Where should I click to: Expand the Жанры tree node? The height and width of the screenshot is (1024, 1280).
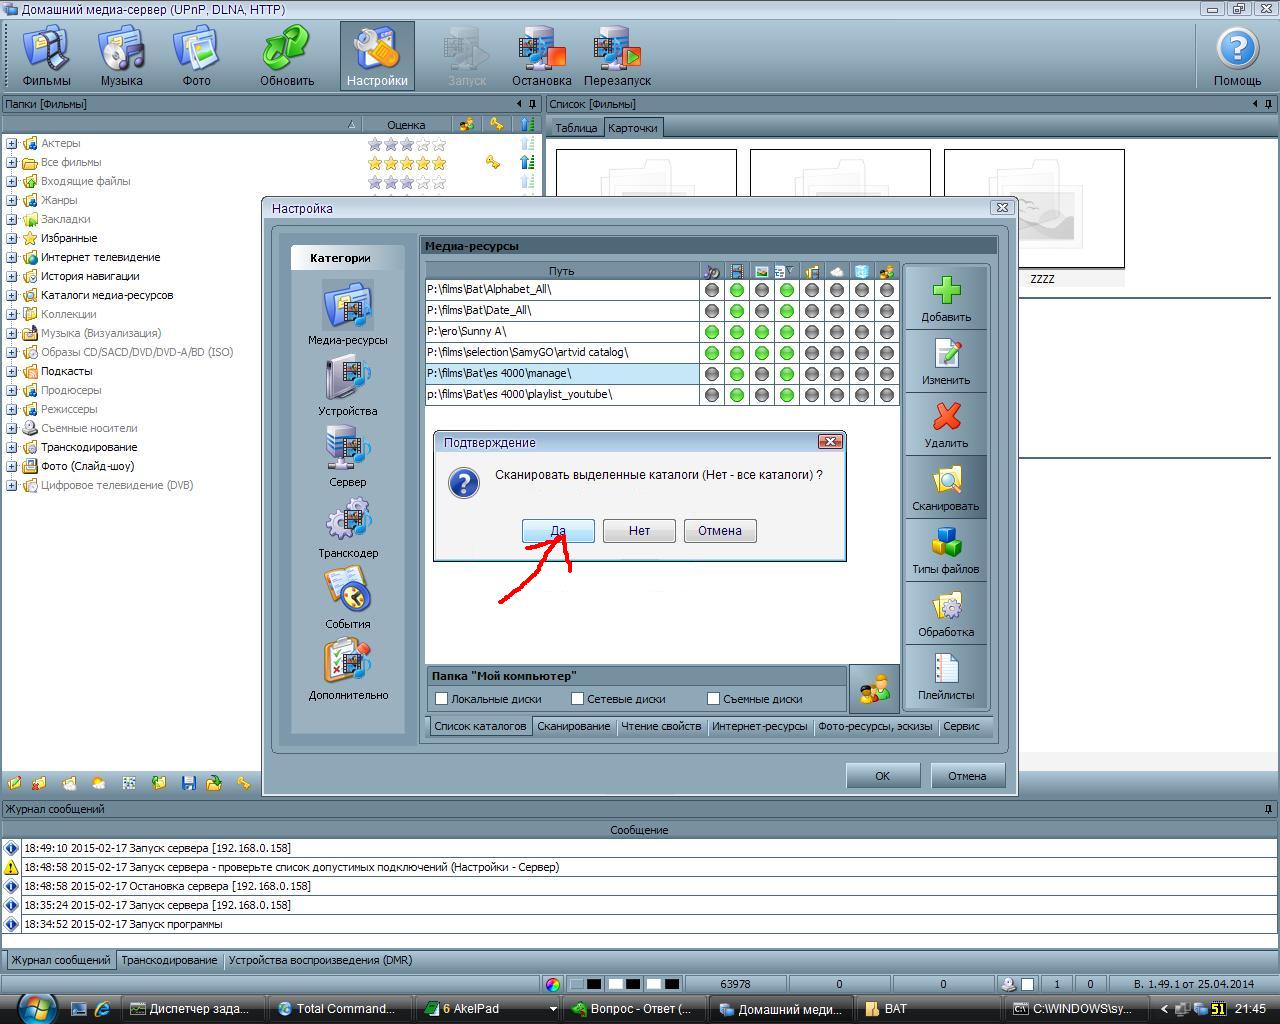click(x=12, y=201)
